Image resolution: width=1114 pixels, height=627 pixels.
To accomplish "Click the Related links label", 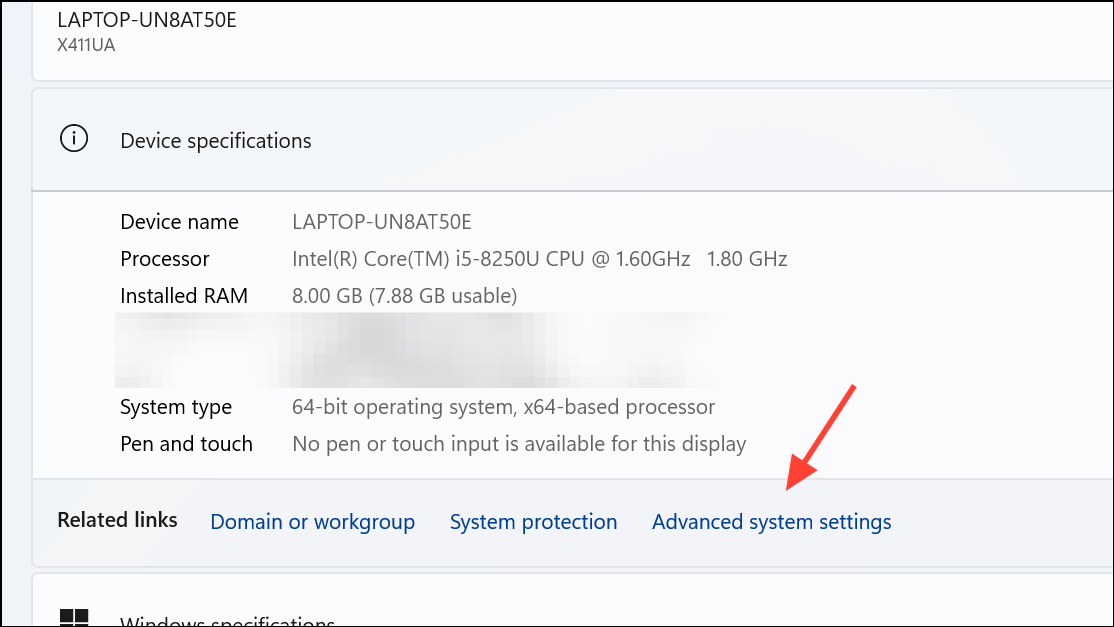I will coord(117,519).
